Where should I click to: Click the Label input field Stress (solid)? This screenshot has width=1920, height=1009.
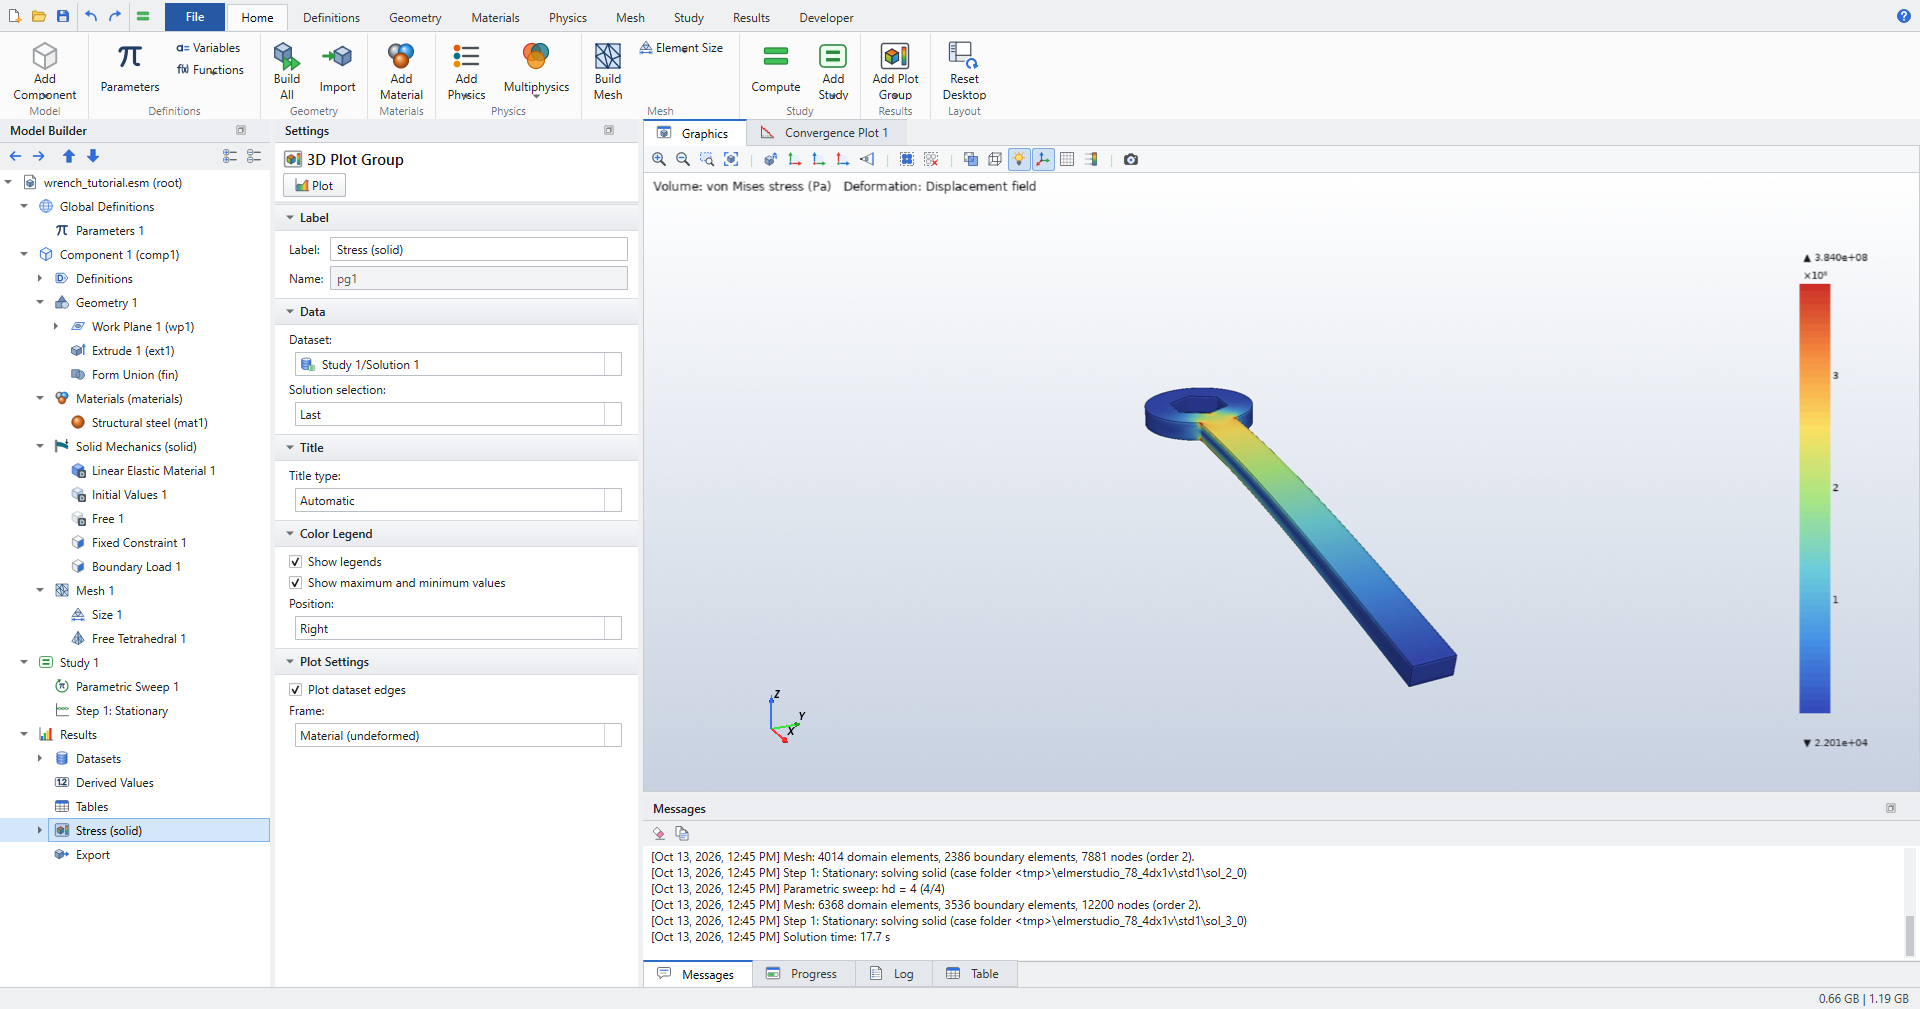coord(479,250)
